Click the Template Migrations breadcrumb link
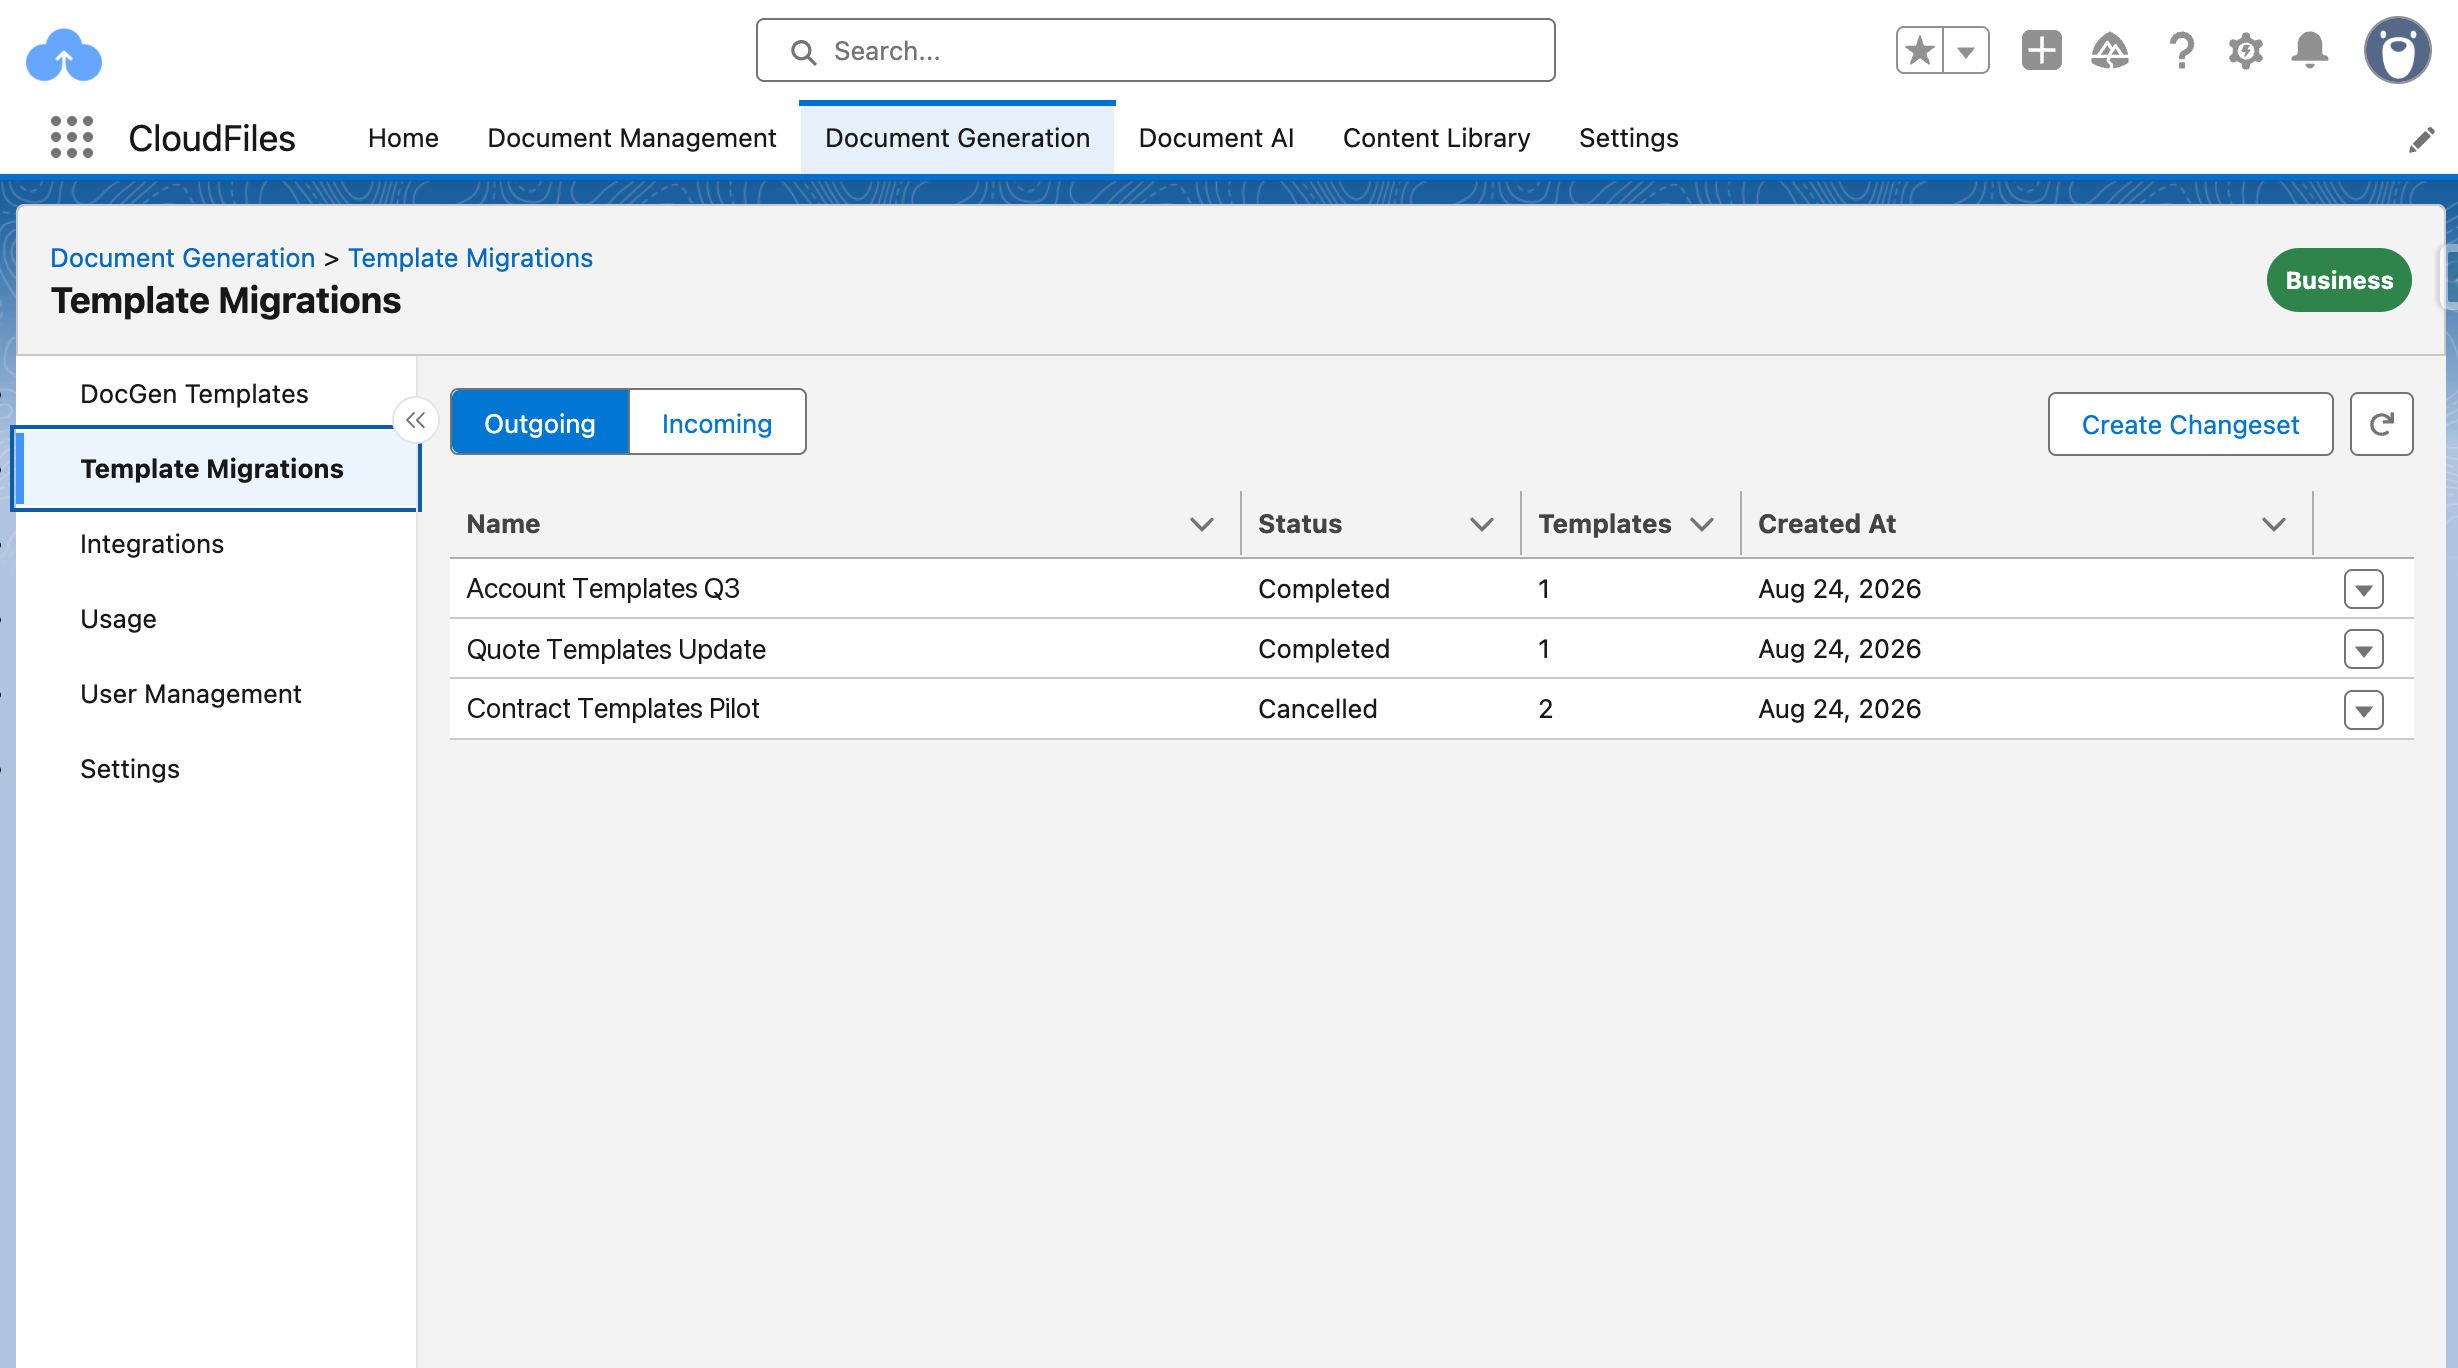The height and width of the screenshot is (1368, 2458). tap(470, 258)
